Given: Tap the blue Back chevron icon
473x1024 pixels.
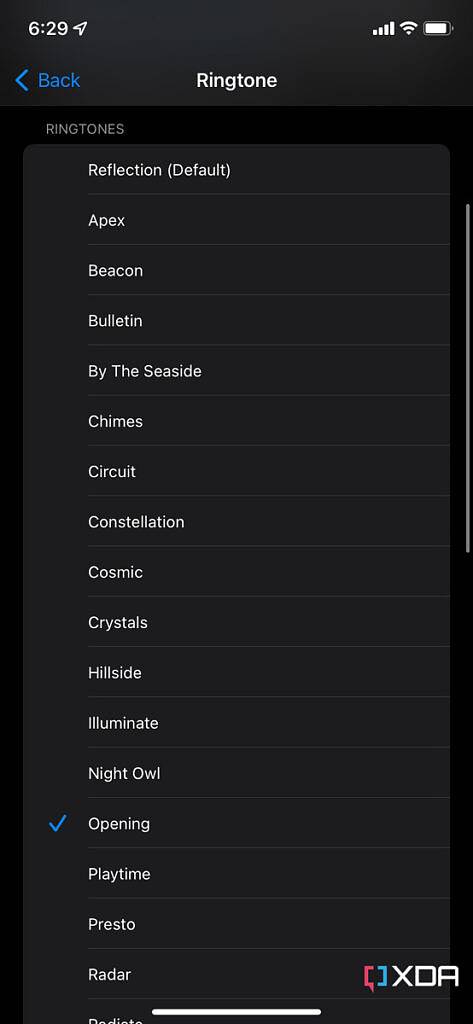Looking at the screenshot, I should pos(22,80).
